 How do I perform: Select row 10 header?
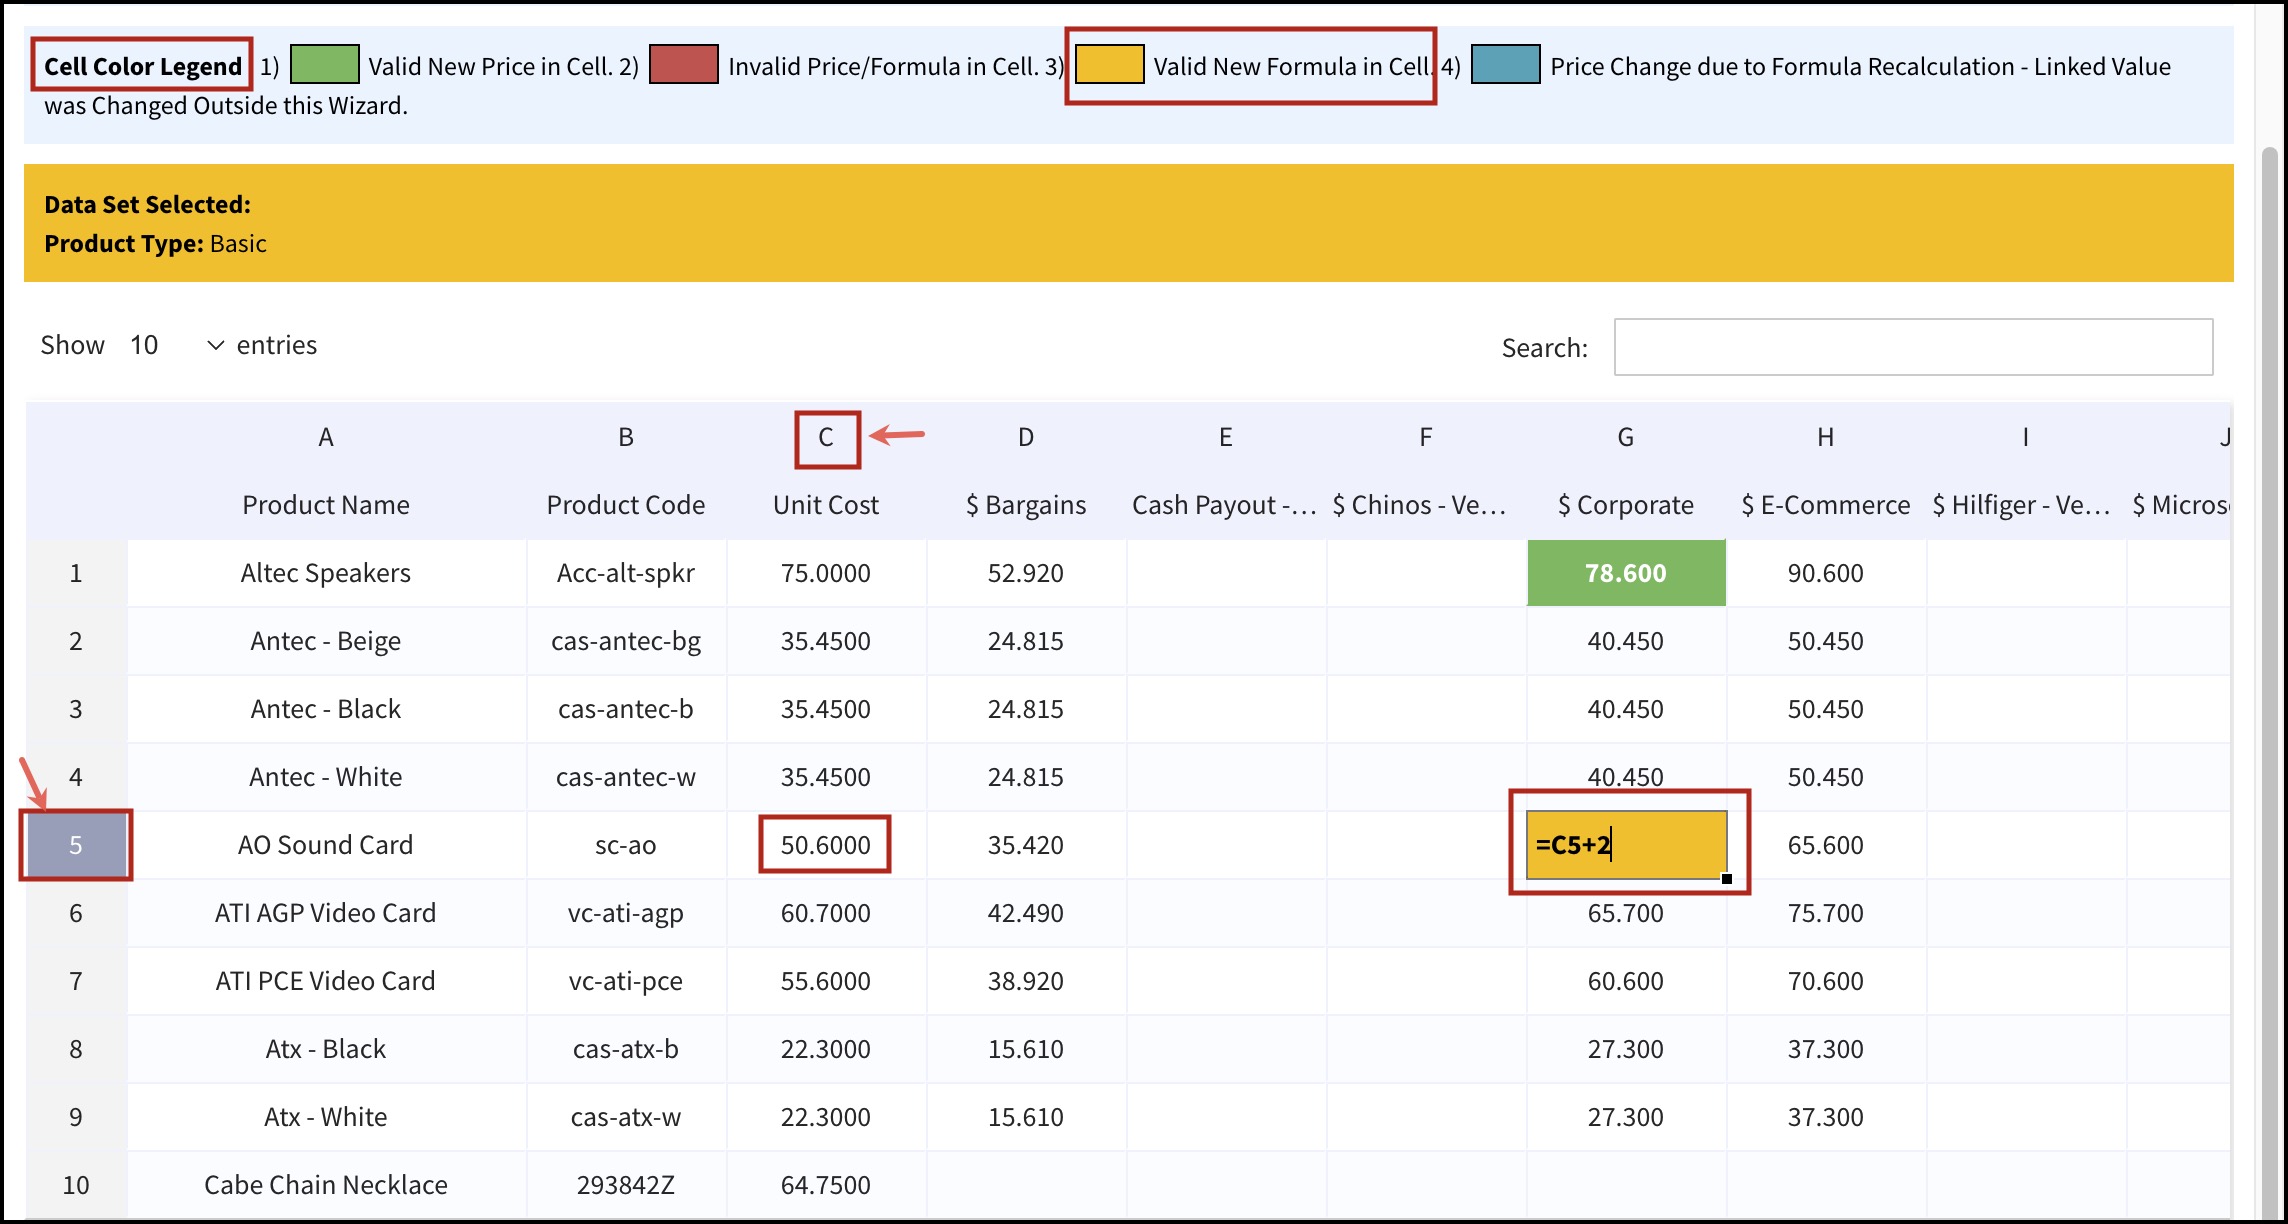pos(76,1185)
